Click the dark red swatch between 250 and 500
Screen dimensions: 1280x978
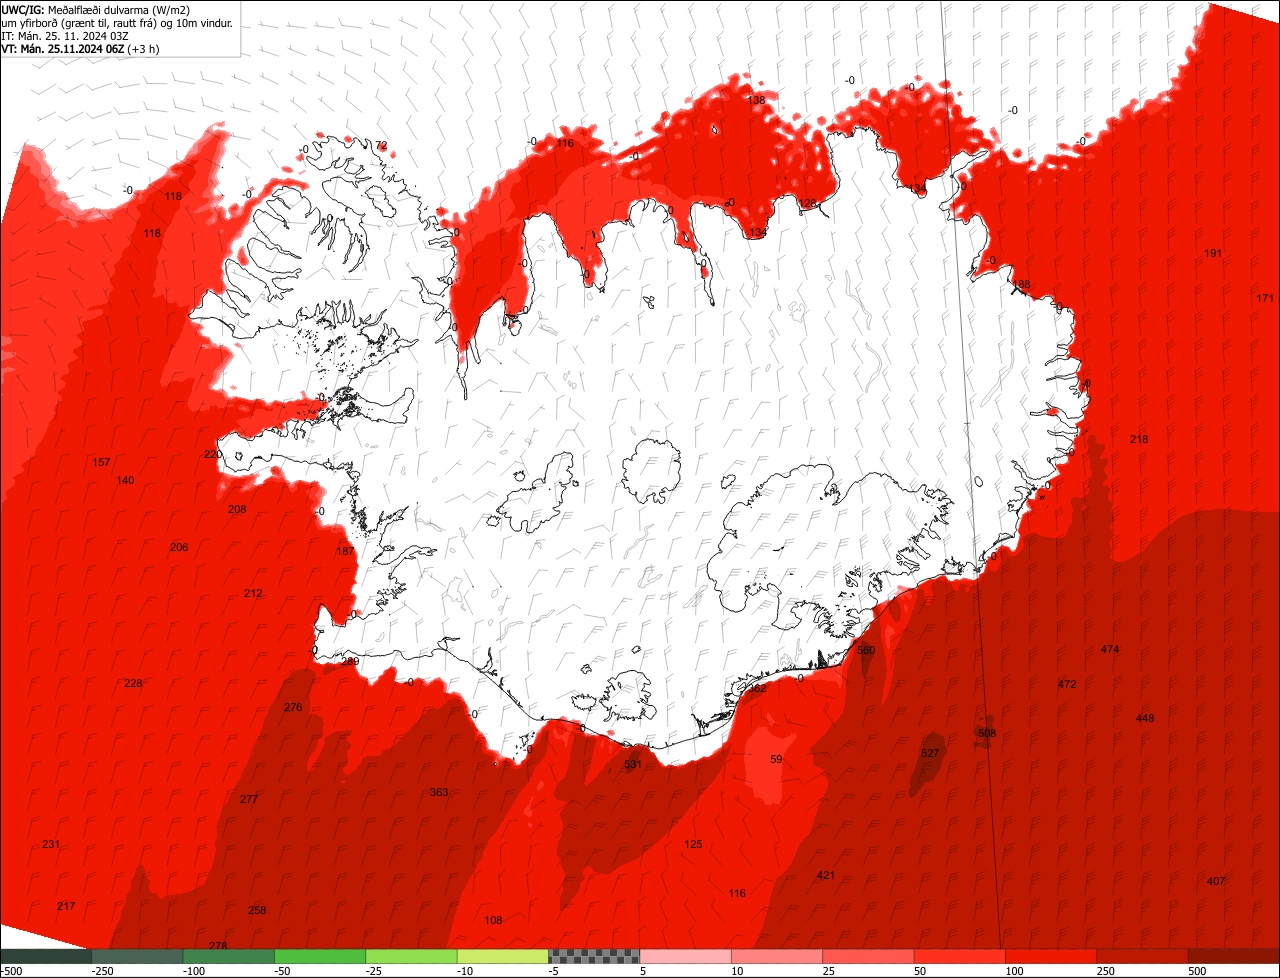click(x=1143, y=956)
